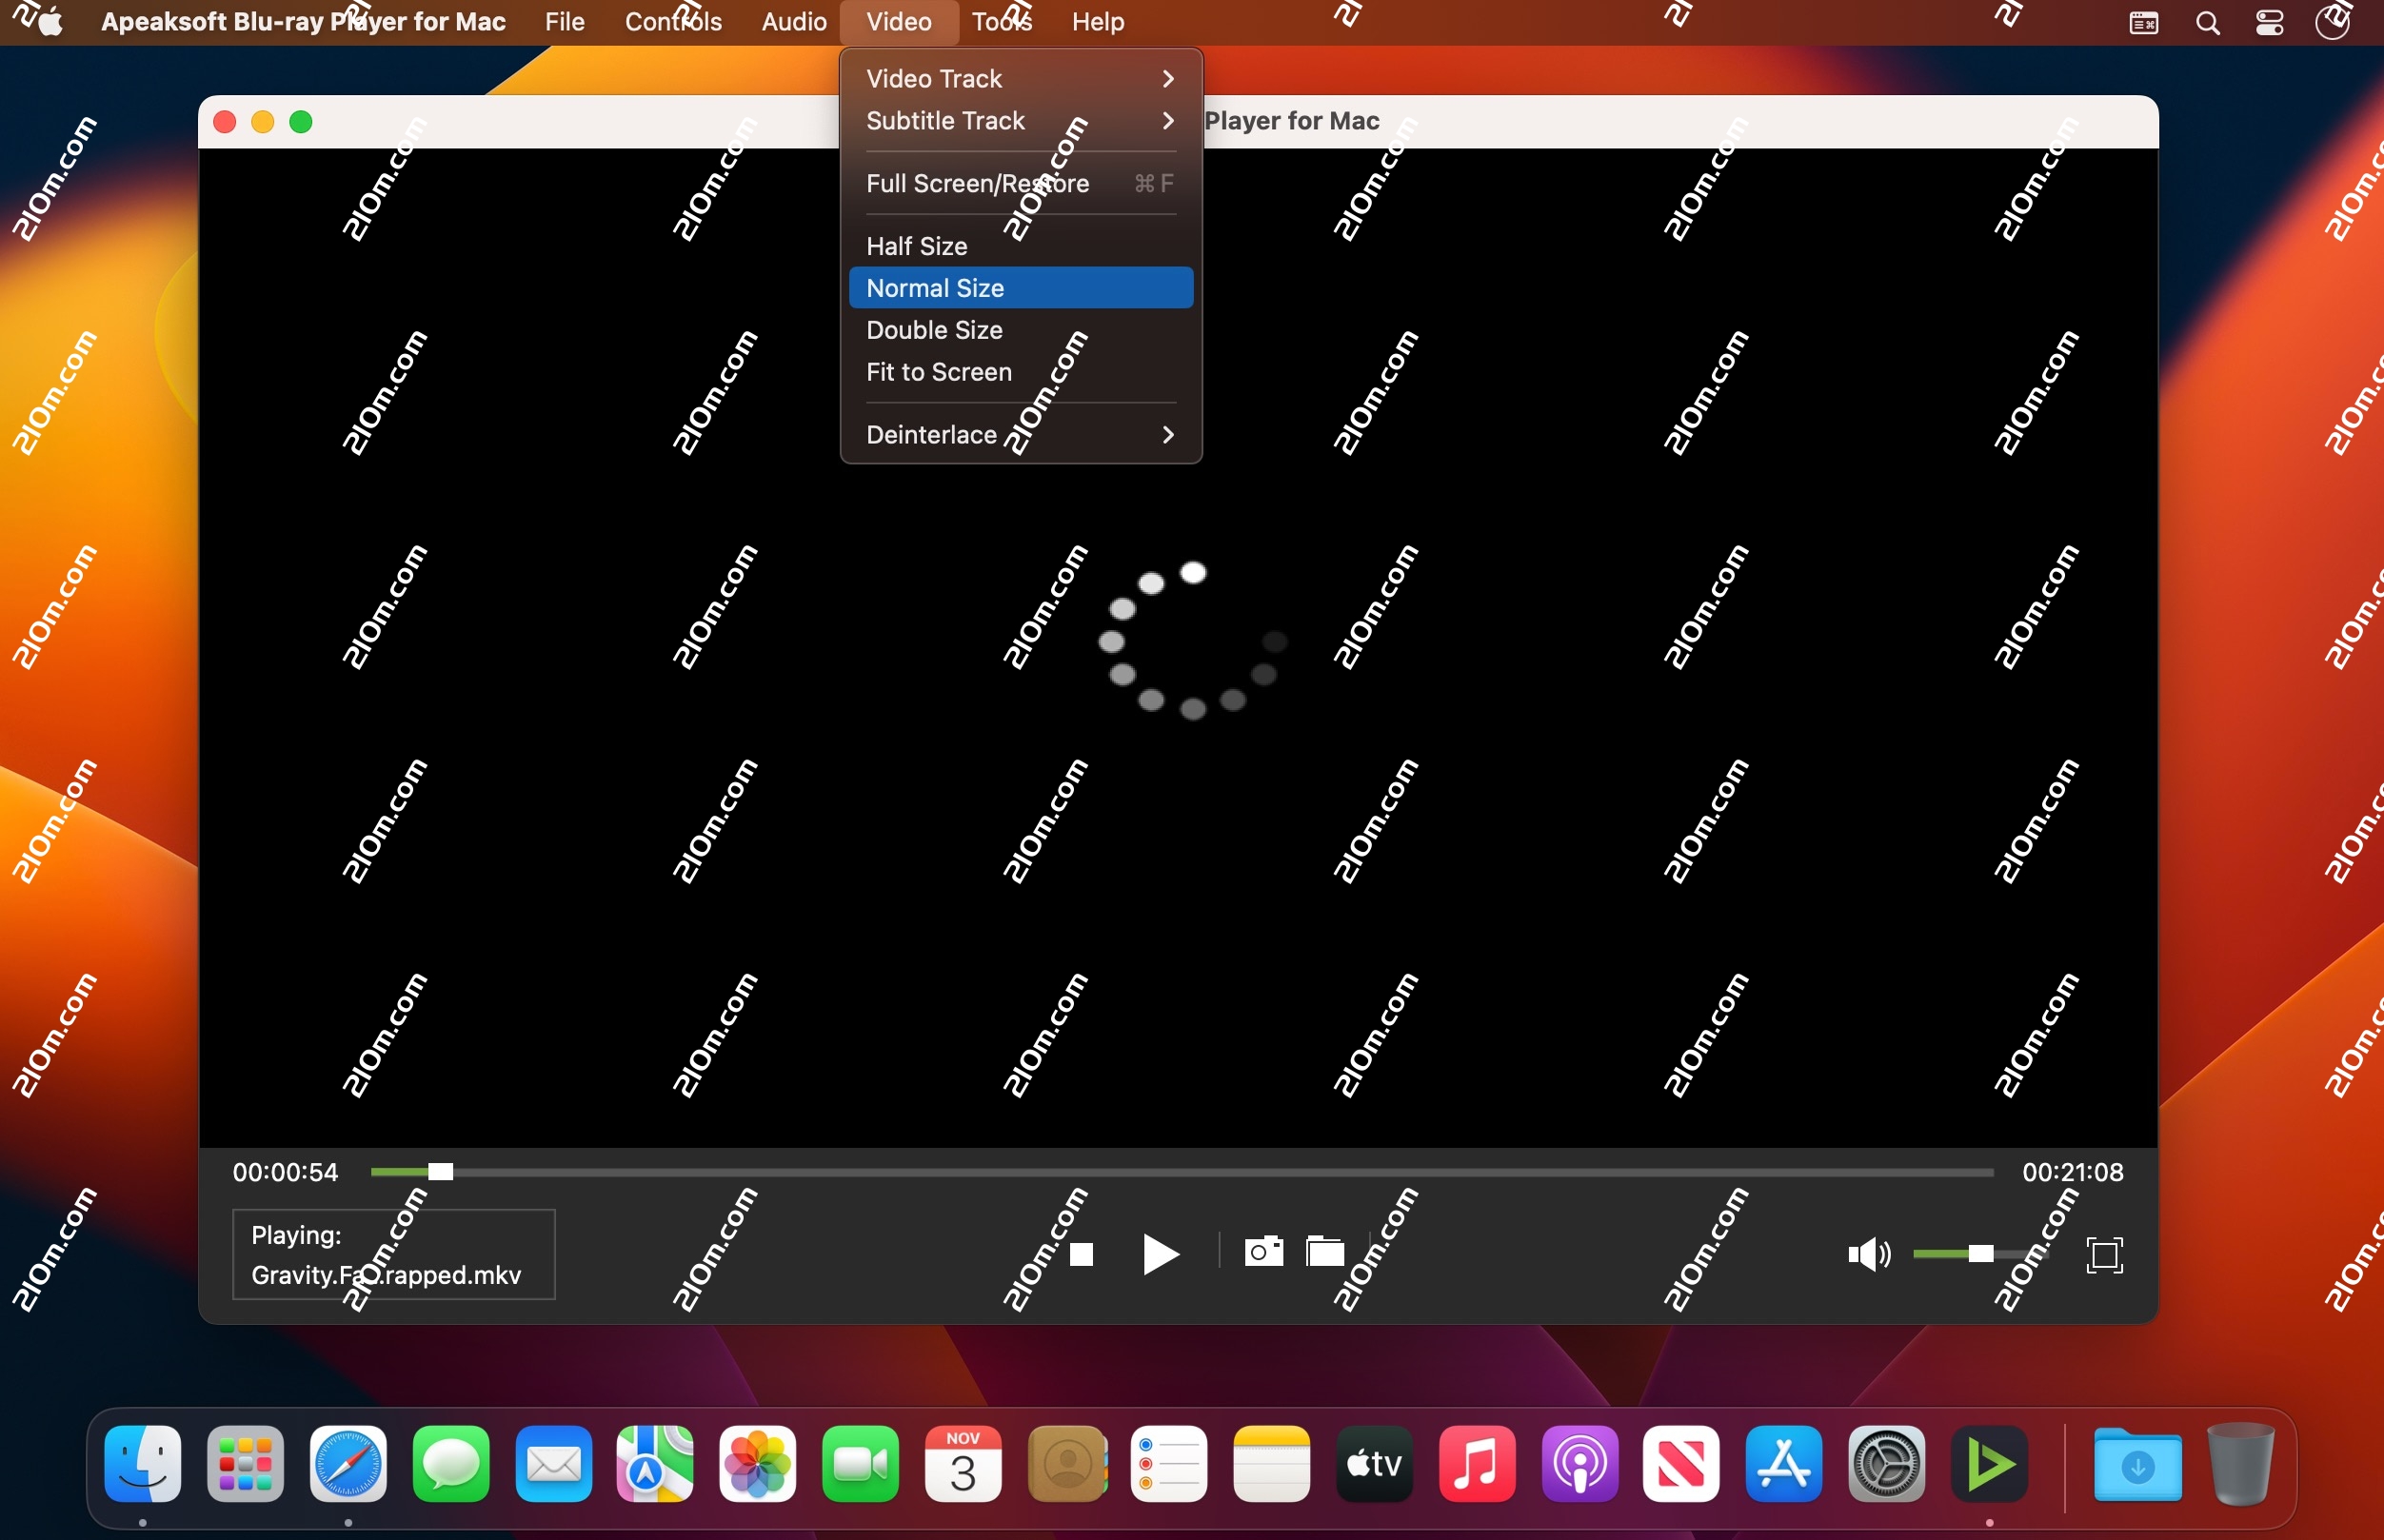Expand the Deinterlace submenu
The width and height of the screenshot is (2384, 1540).
tap(1019, 434)
